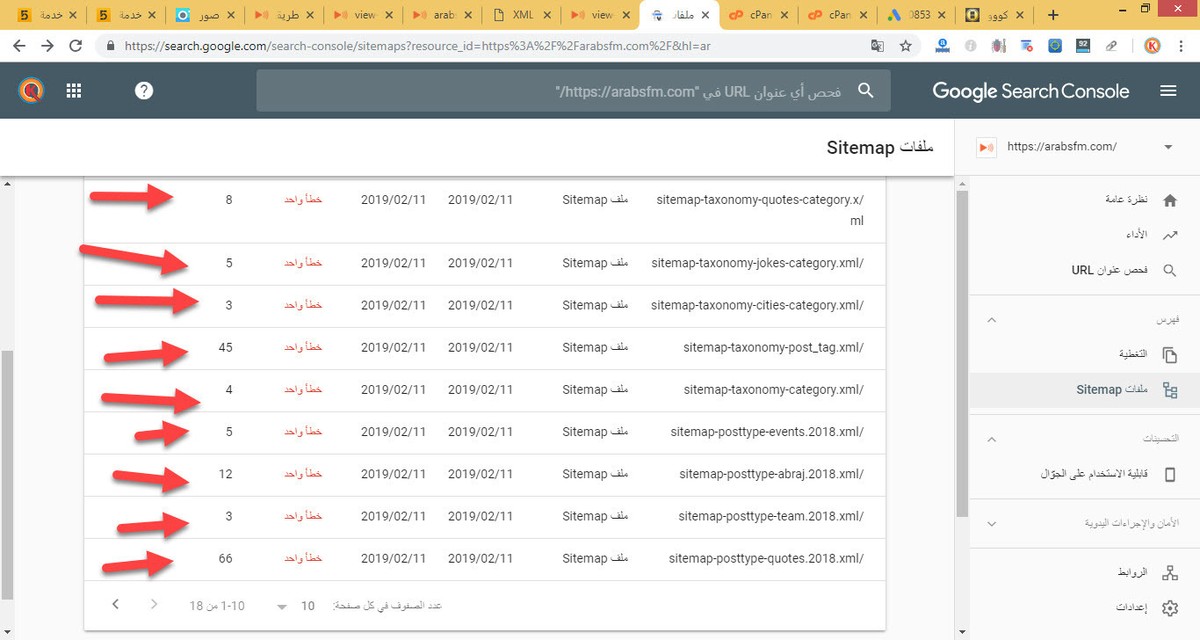The width and height of the screenshot is (1200, 640).
Task: Reload the page with the refresh icon
Action: click(x=76, y=46)
